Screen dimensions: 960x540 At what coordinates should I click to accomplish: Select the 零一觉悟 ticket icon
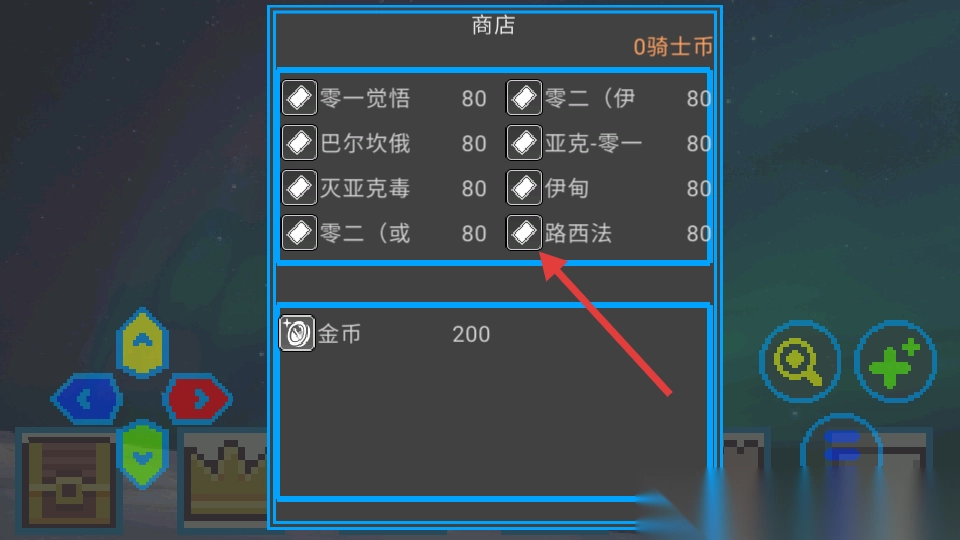coord(299,98)
